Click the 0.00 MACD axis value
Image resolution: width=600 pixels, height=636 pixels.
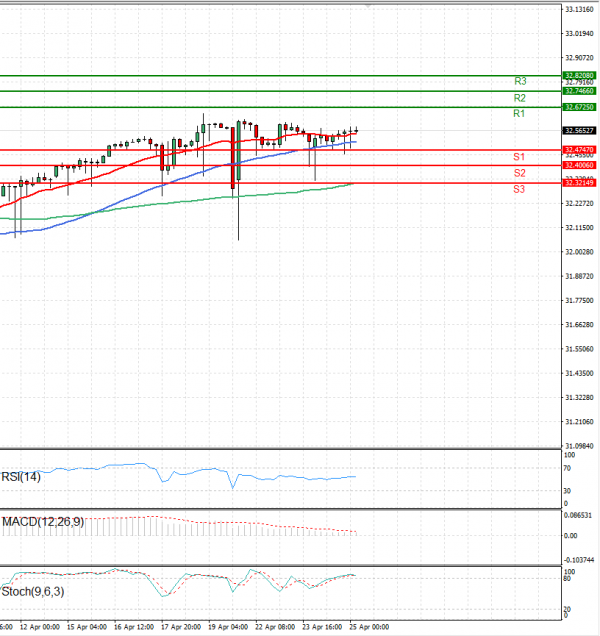point(570,536)
